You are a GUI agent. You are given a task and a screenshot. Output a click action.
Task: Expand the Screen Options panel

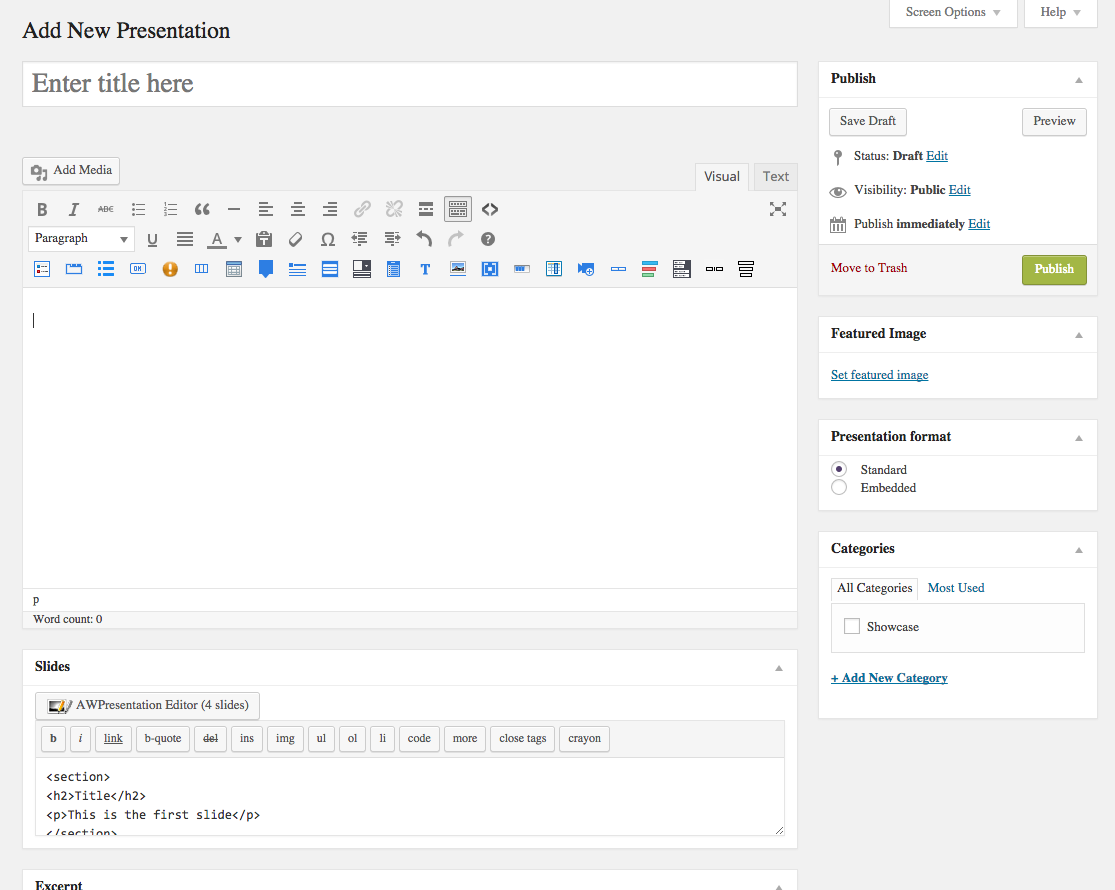click(x=953, y=13)
